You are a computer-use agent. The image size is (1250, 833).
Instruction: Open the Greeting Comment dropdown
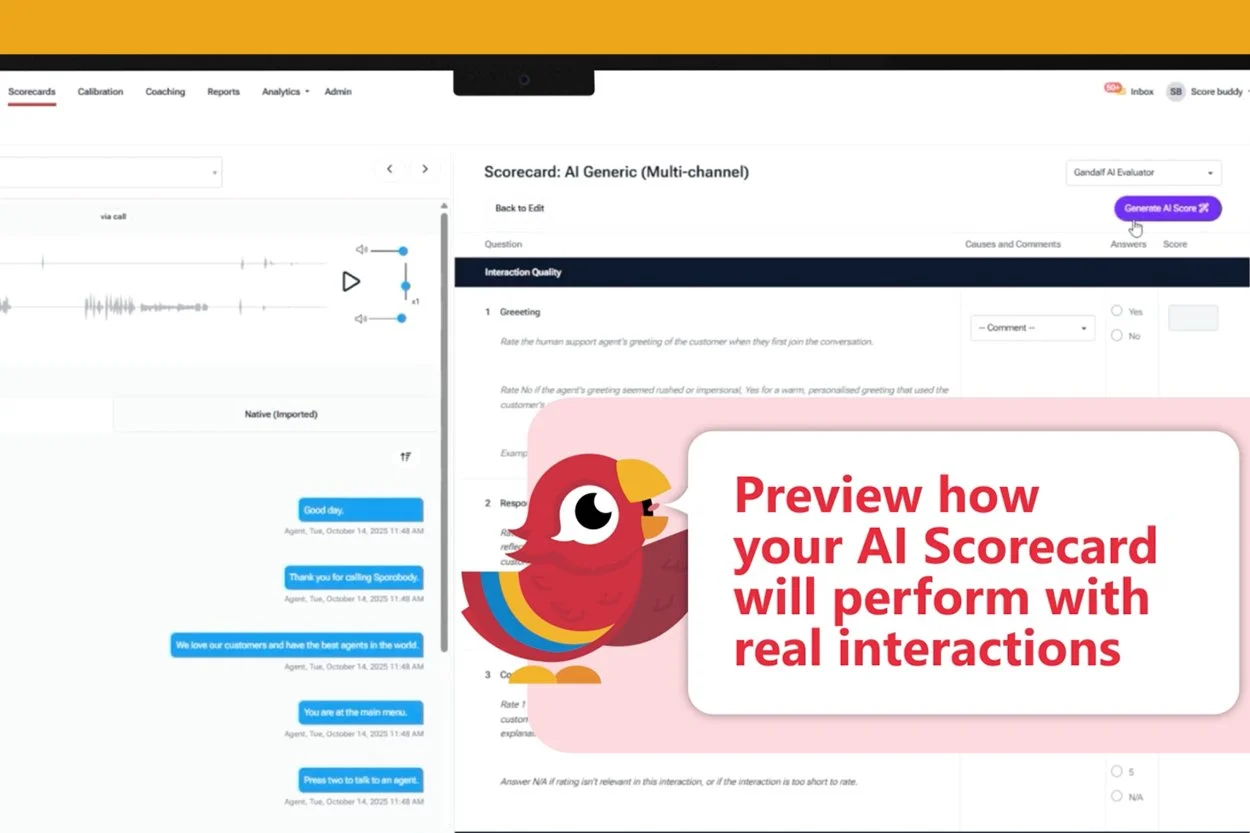click(x=1032, y=328)
